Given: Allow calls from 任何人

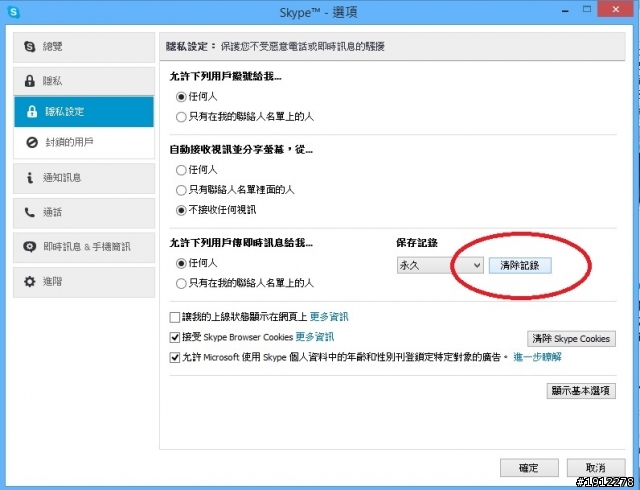Looking at the screenshot, I should coord(181,97).
